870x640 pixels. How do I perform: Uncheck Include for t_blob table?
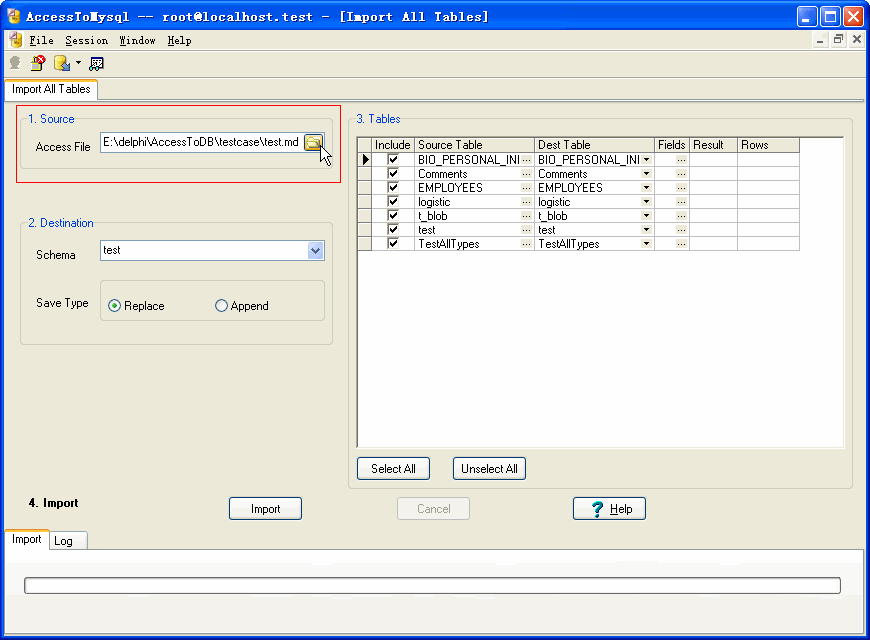click(x=393, y=216)
